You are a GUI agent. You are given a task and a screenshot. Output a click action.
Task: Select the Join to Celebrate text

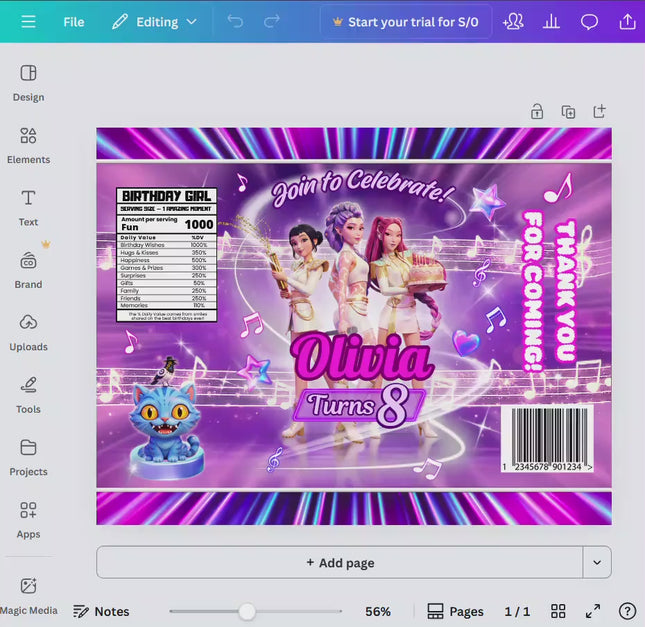363,187
